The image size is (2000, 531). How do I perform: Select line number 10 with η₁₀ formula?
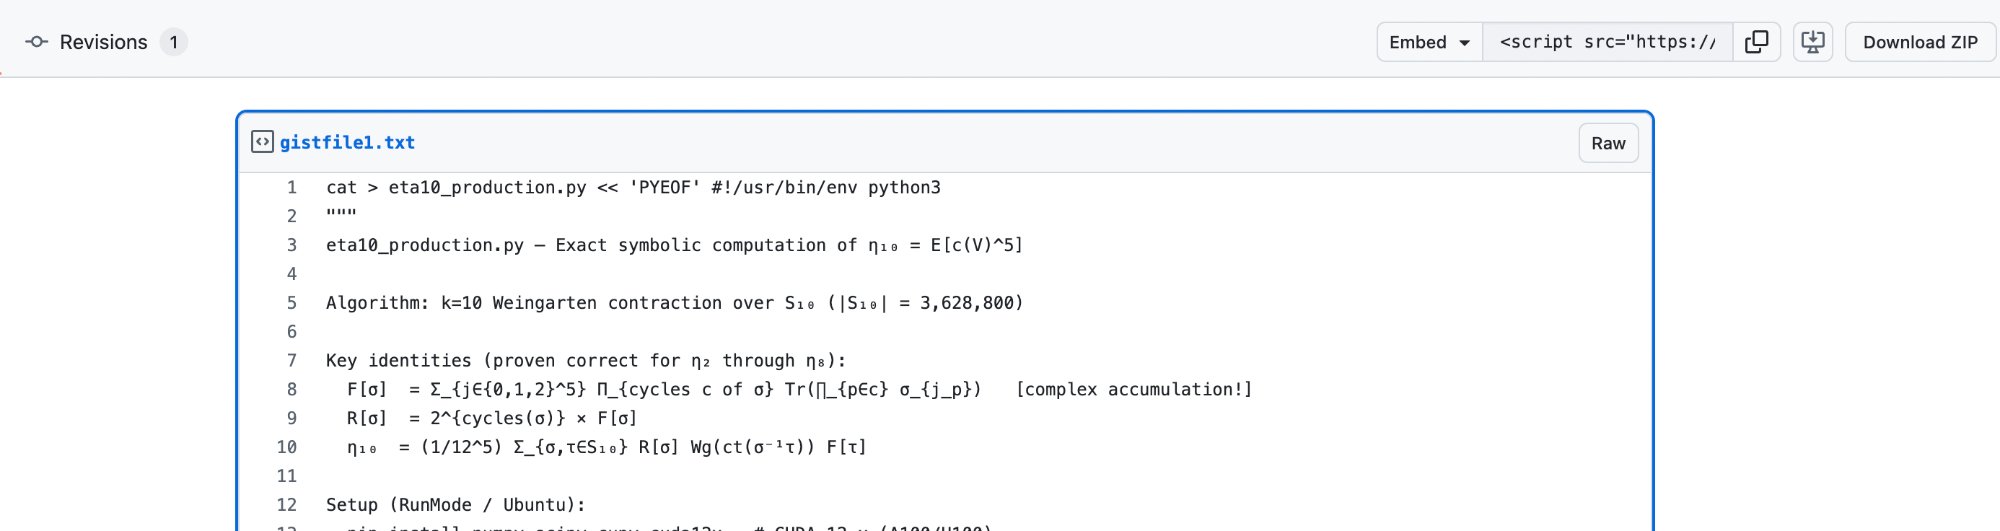point(287,447)
